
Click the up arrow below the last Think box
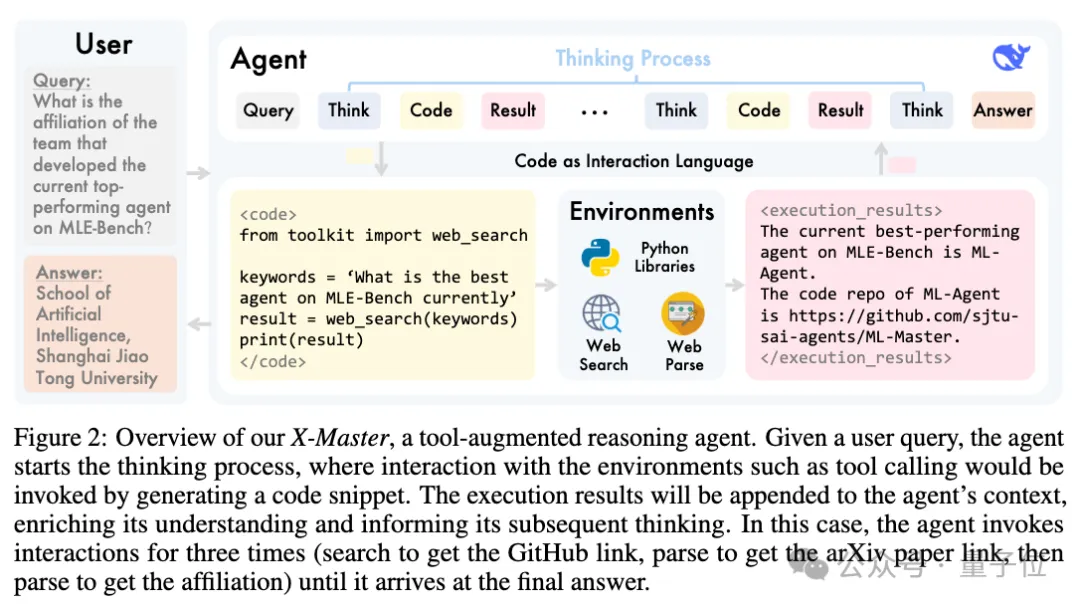[880, 159]
